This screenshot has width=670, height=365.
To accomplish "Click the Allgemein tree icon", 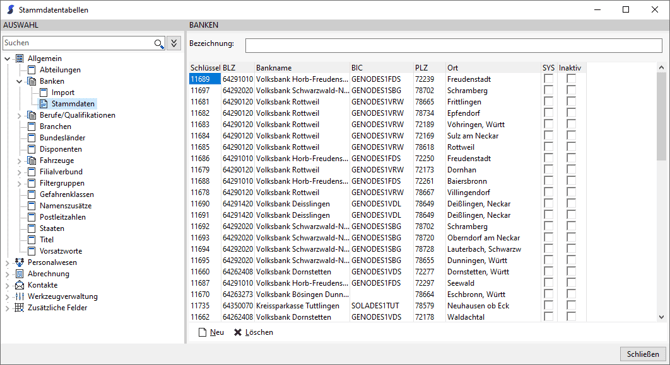I will [x=19, y=59].
